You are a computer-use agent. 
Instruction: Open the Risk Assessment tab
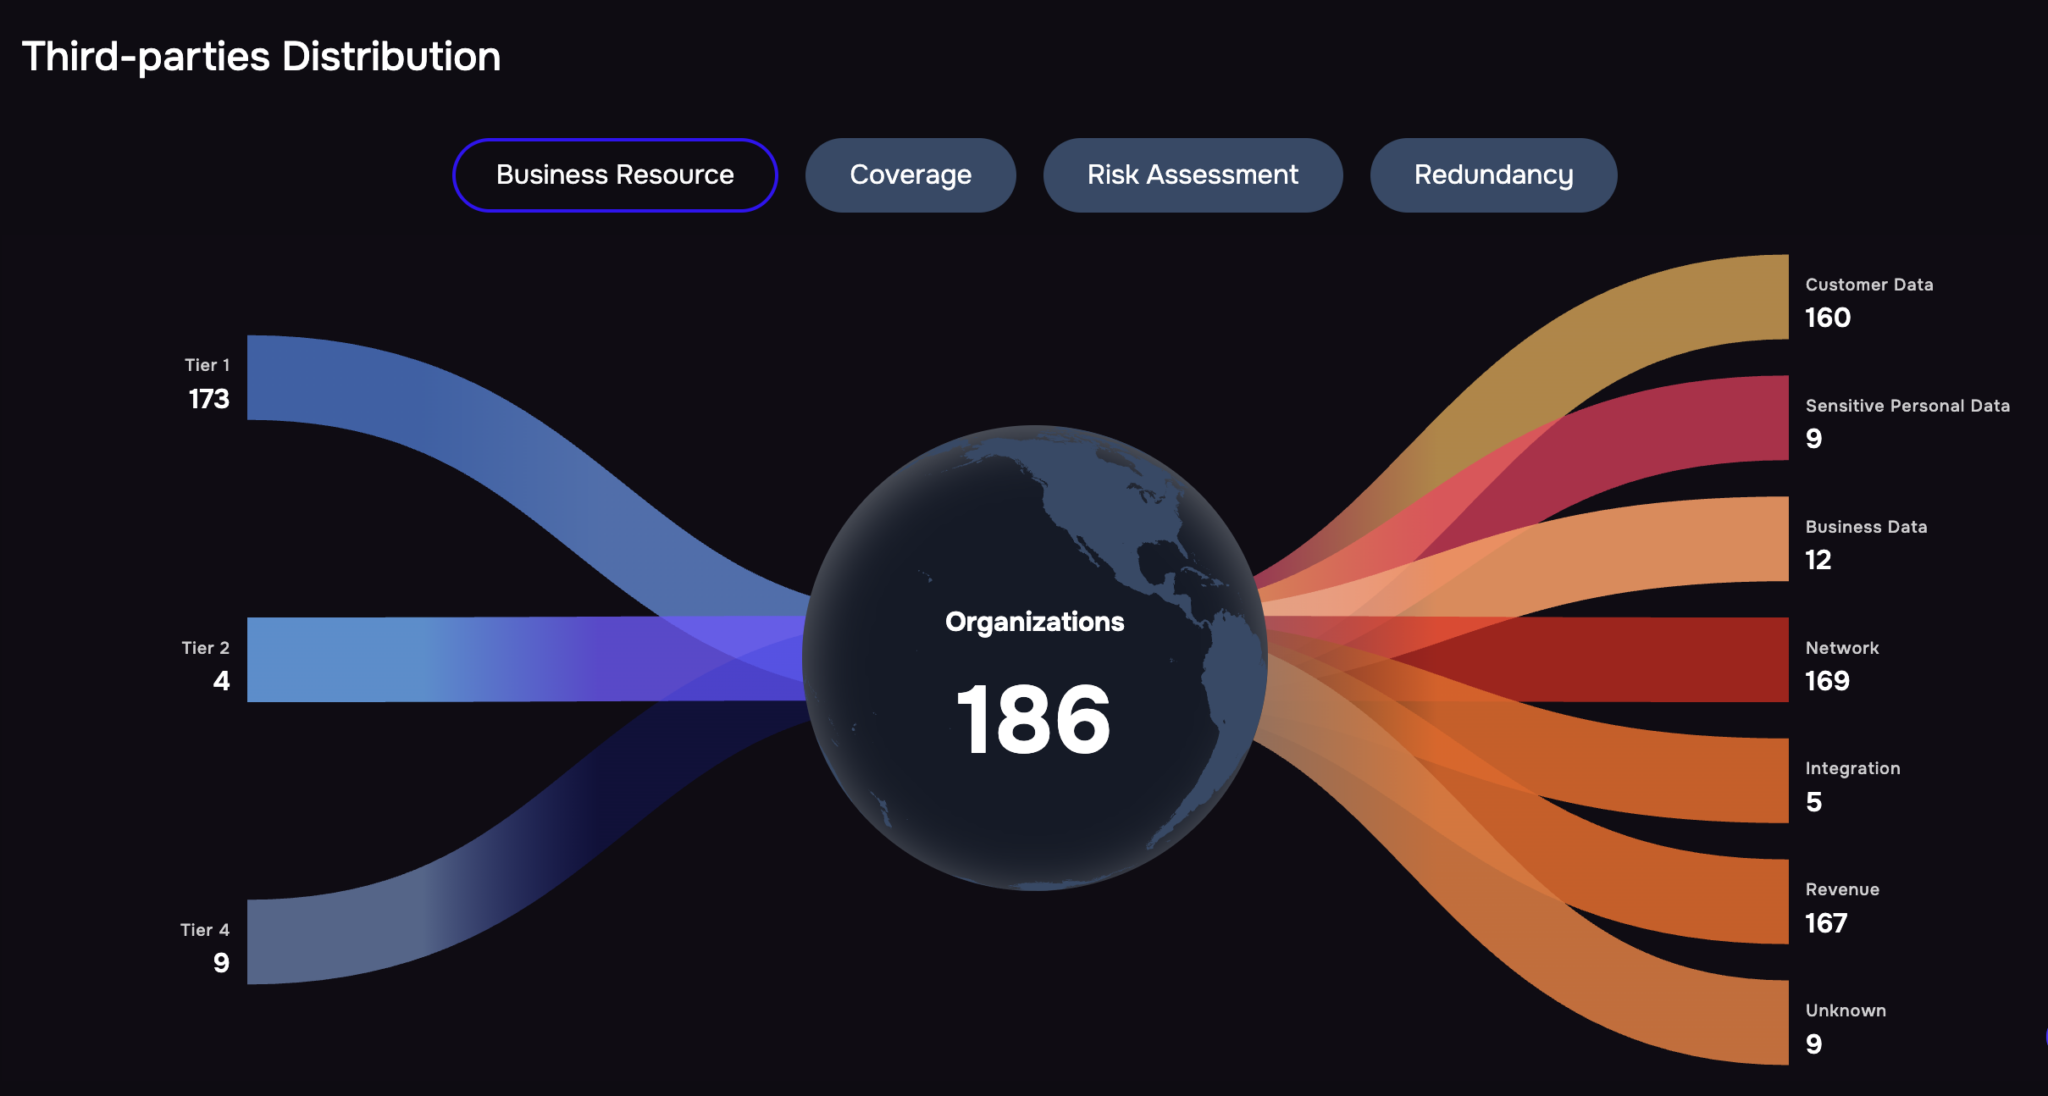[x=1192, y=175]
